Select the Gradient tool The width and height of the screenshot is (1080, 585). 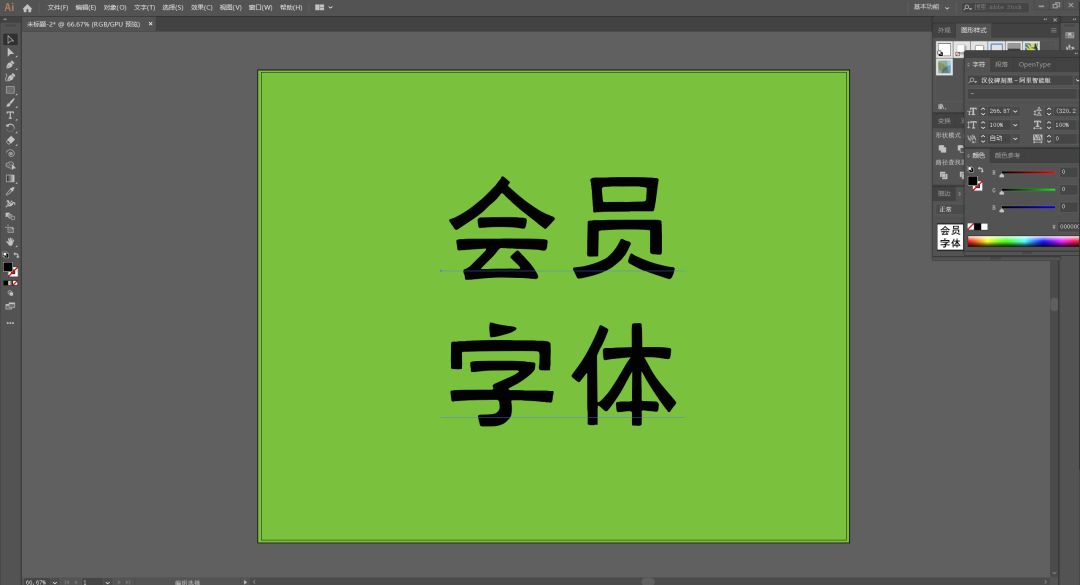[10, 178]
